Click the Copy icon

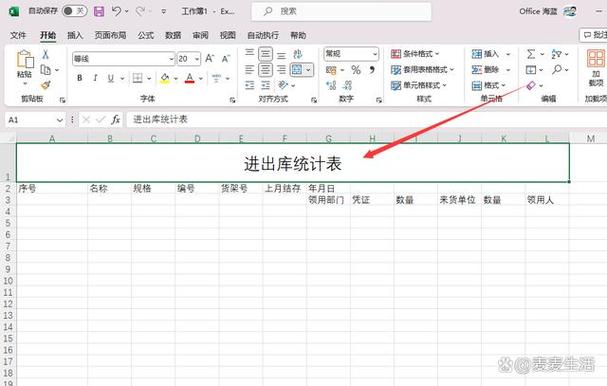click(46, 70)
